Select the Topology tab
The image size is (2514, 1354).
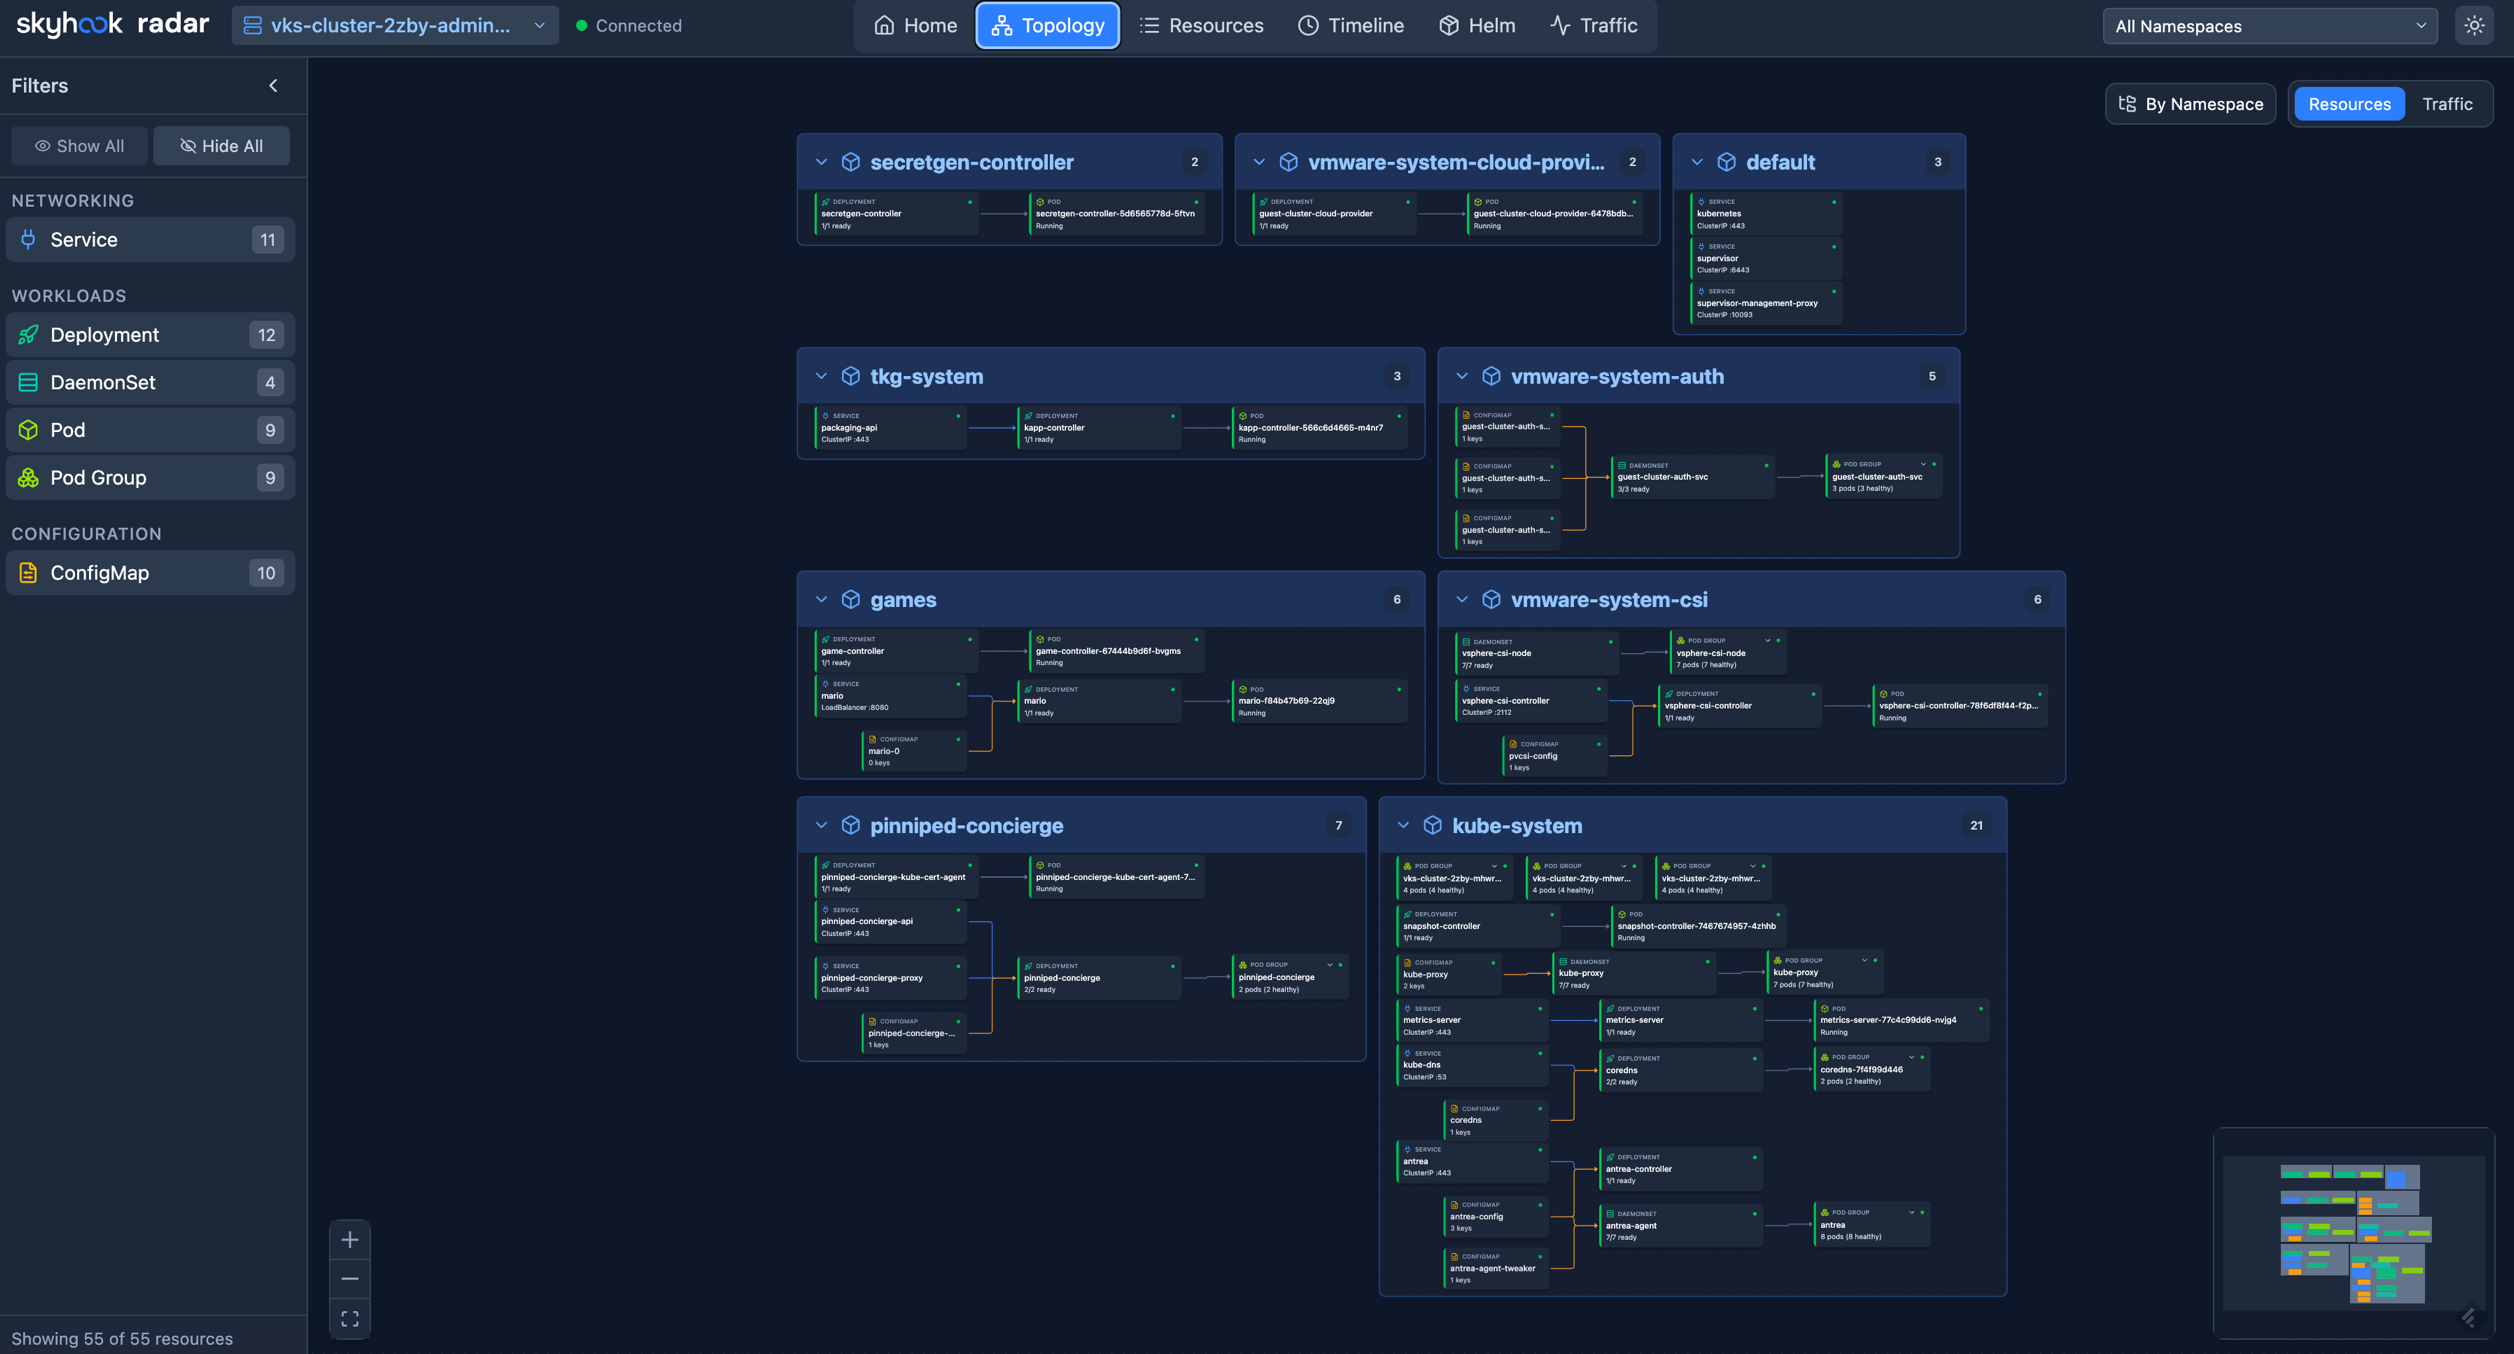[x=1047, y=26]
